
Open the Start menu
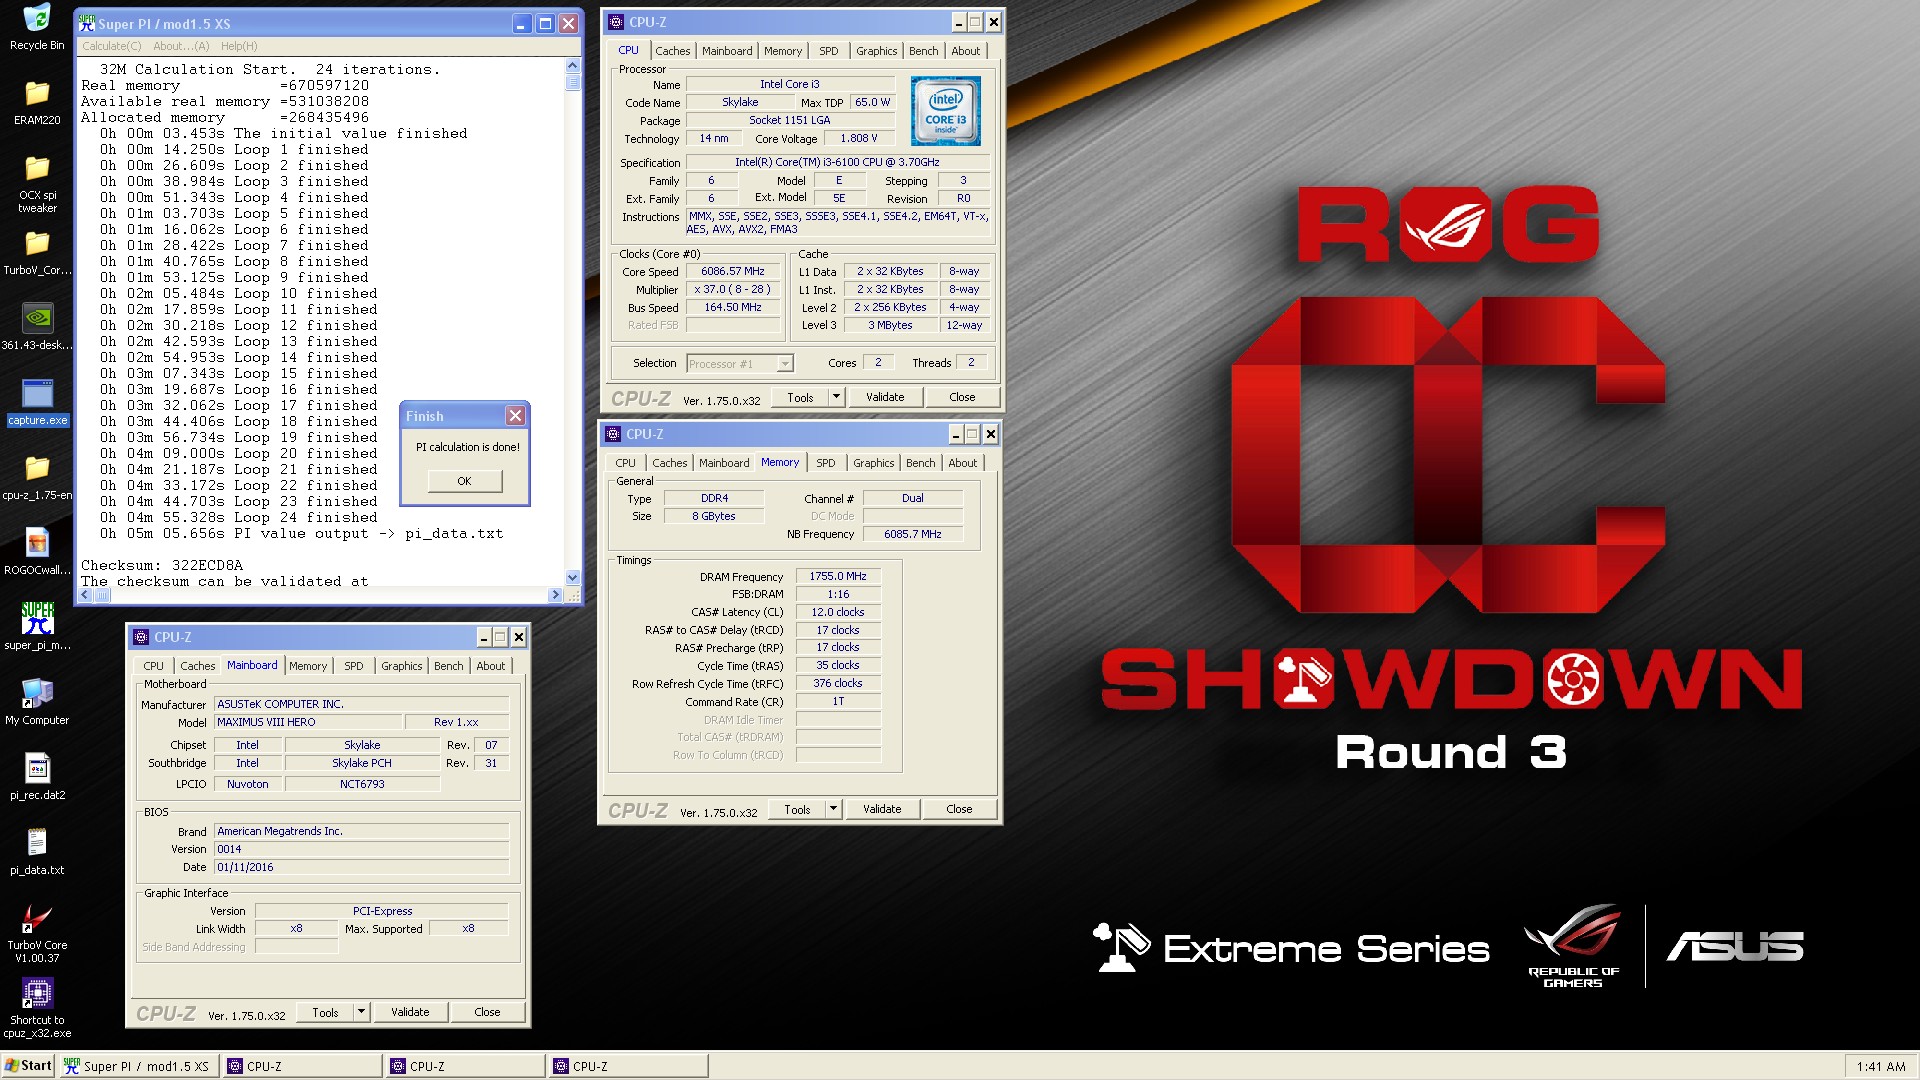28,1066
